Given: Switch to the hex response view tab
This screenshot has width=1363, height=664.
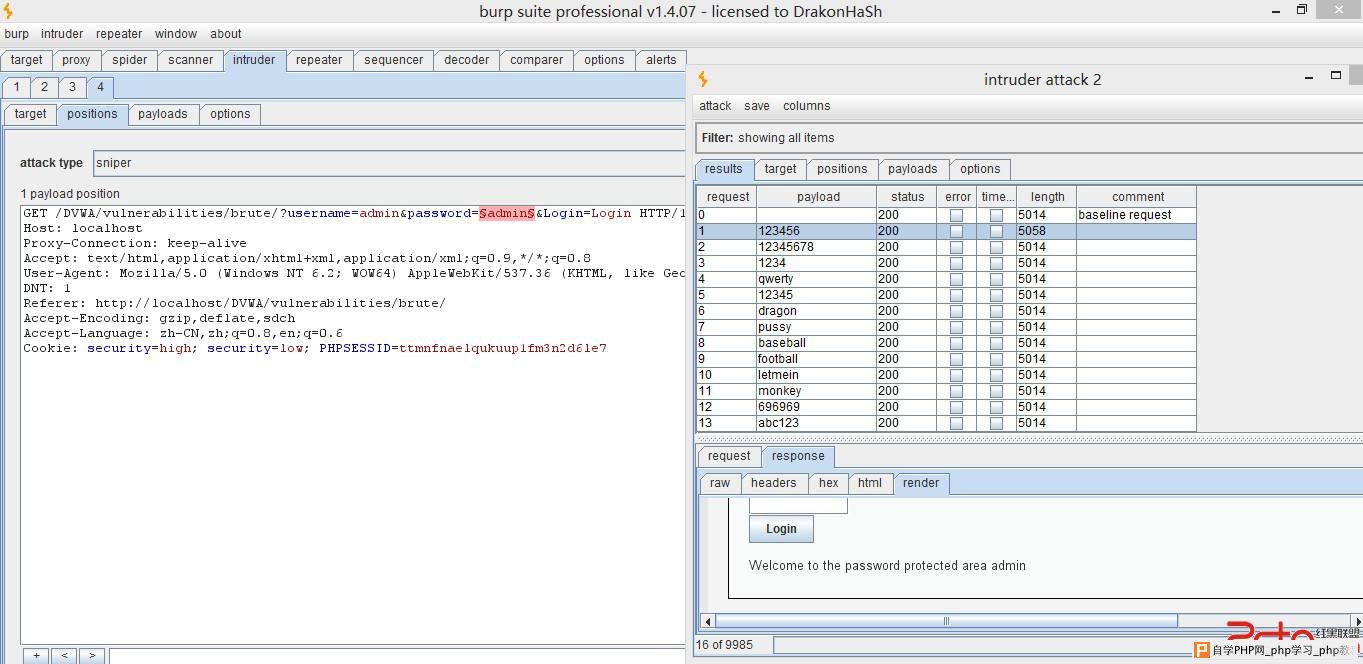Looking at the screenshot, I should tap(829, 483).
